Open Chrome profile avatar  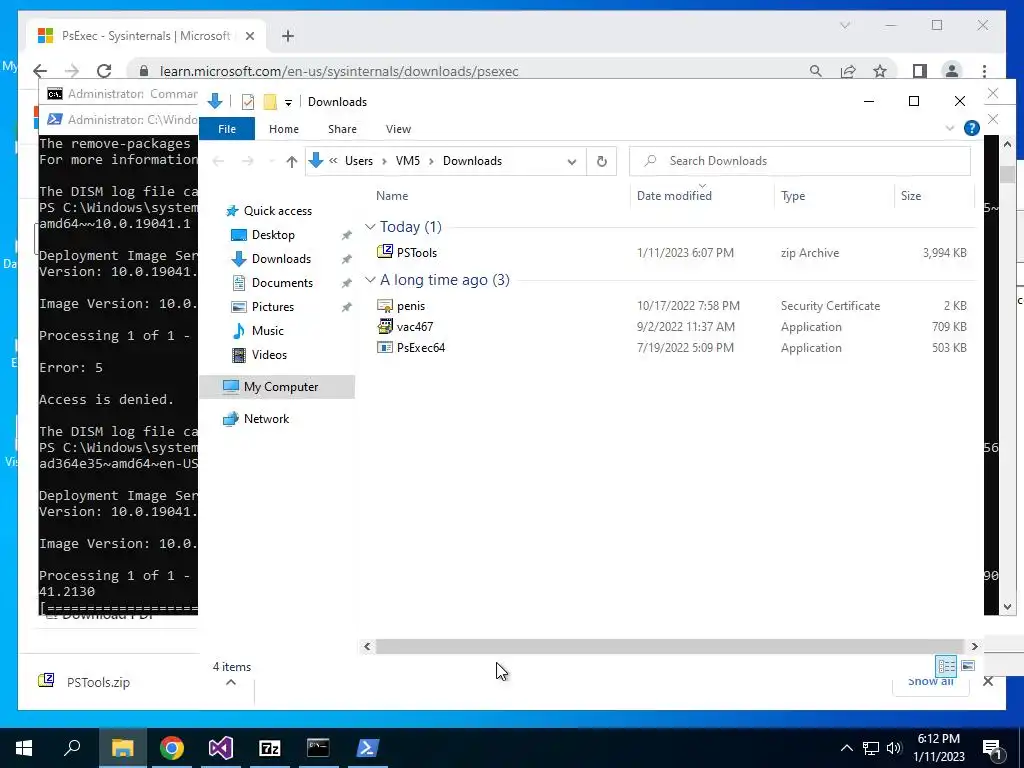tap(952, 71)
